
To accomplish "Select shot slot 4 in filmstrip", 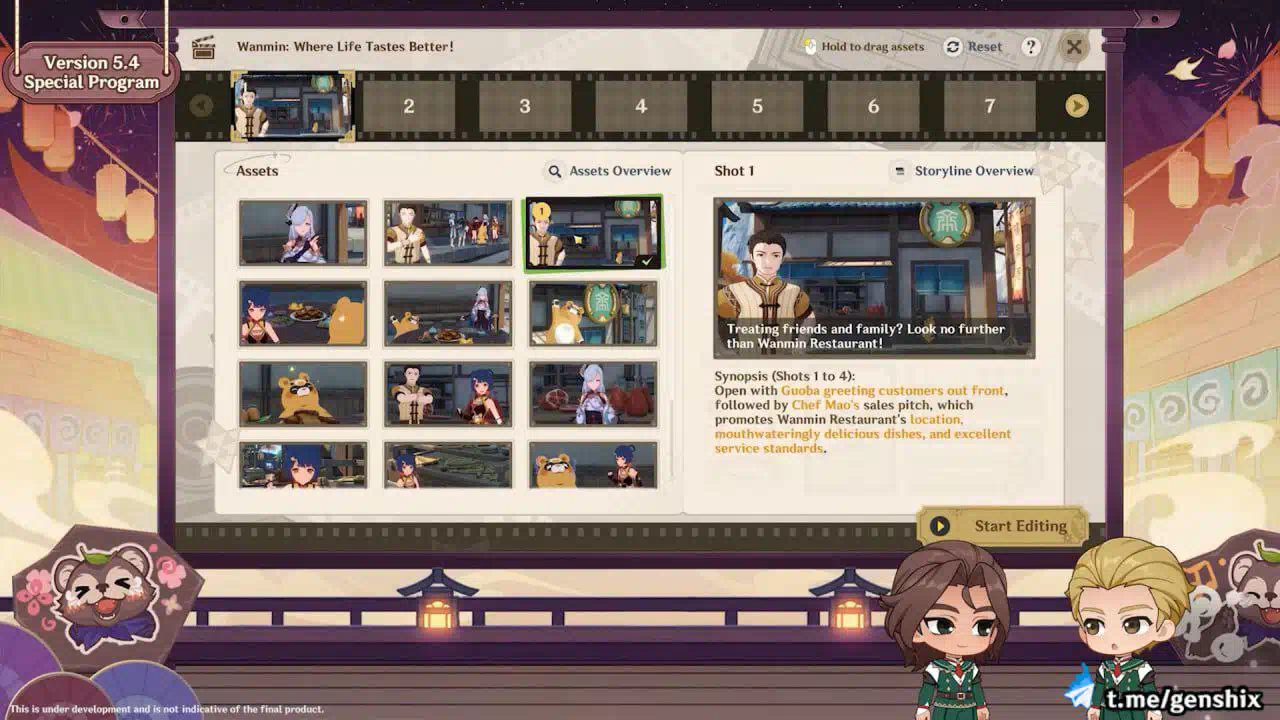I will (641, 106).
